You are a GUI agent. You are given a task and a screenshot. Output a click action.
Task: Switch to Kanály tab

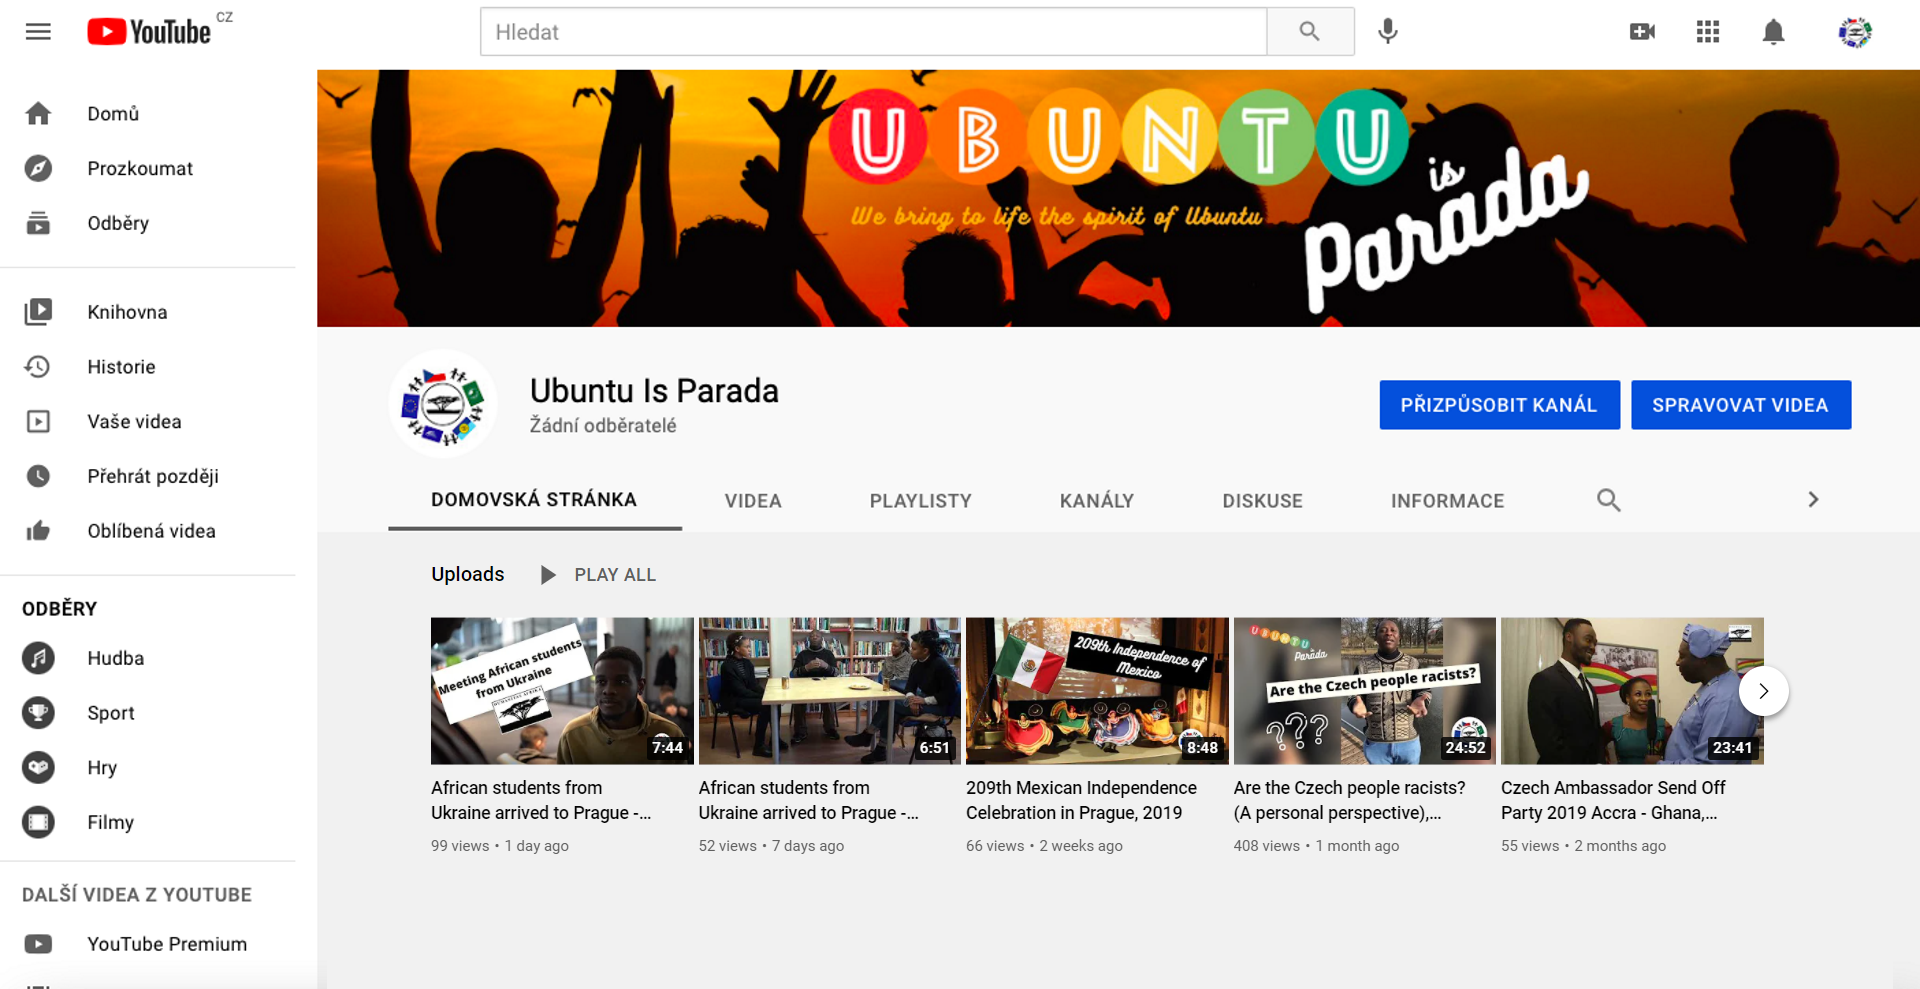[1097, 501]
